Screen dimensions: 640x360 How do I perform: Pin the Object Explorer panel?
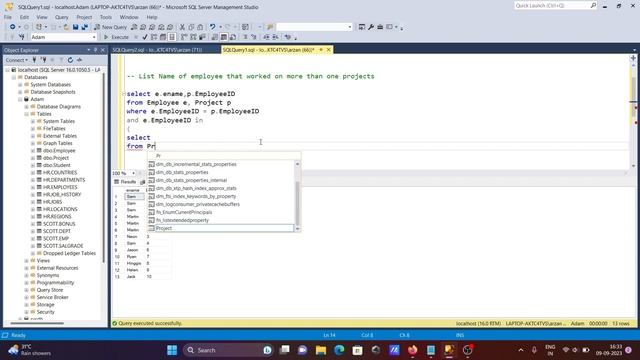tap(96, 50)
